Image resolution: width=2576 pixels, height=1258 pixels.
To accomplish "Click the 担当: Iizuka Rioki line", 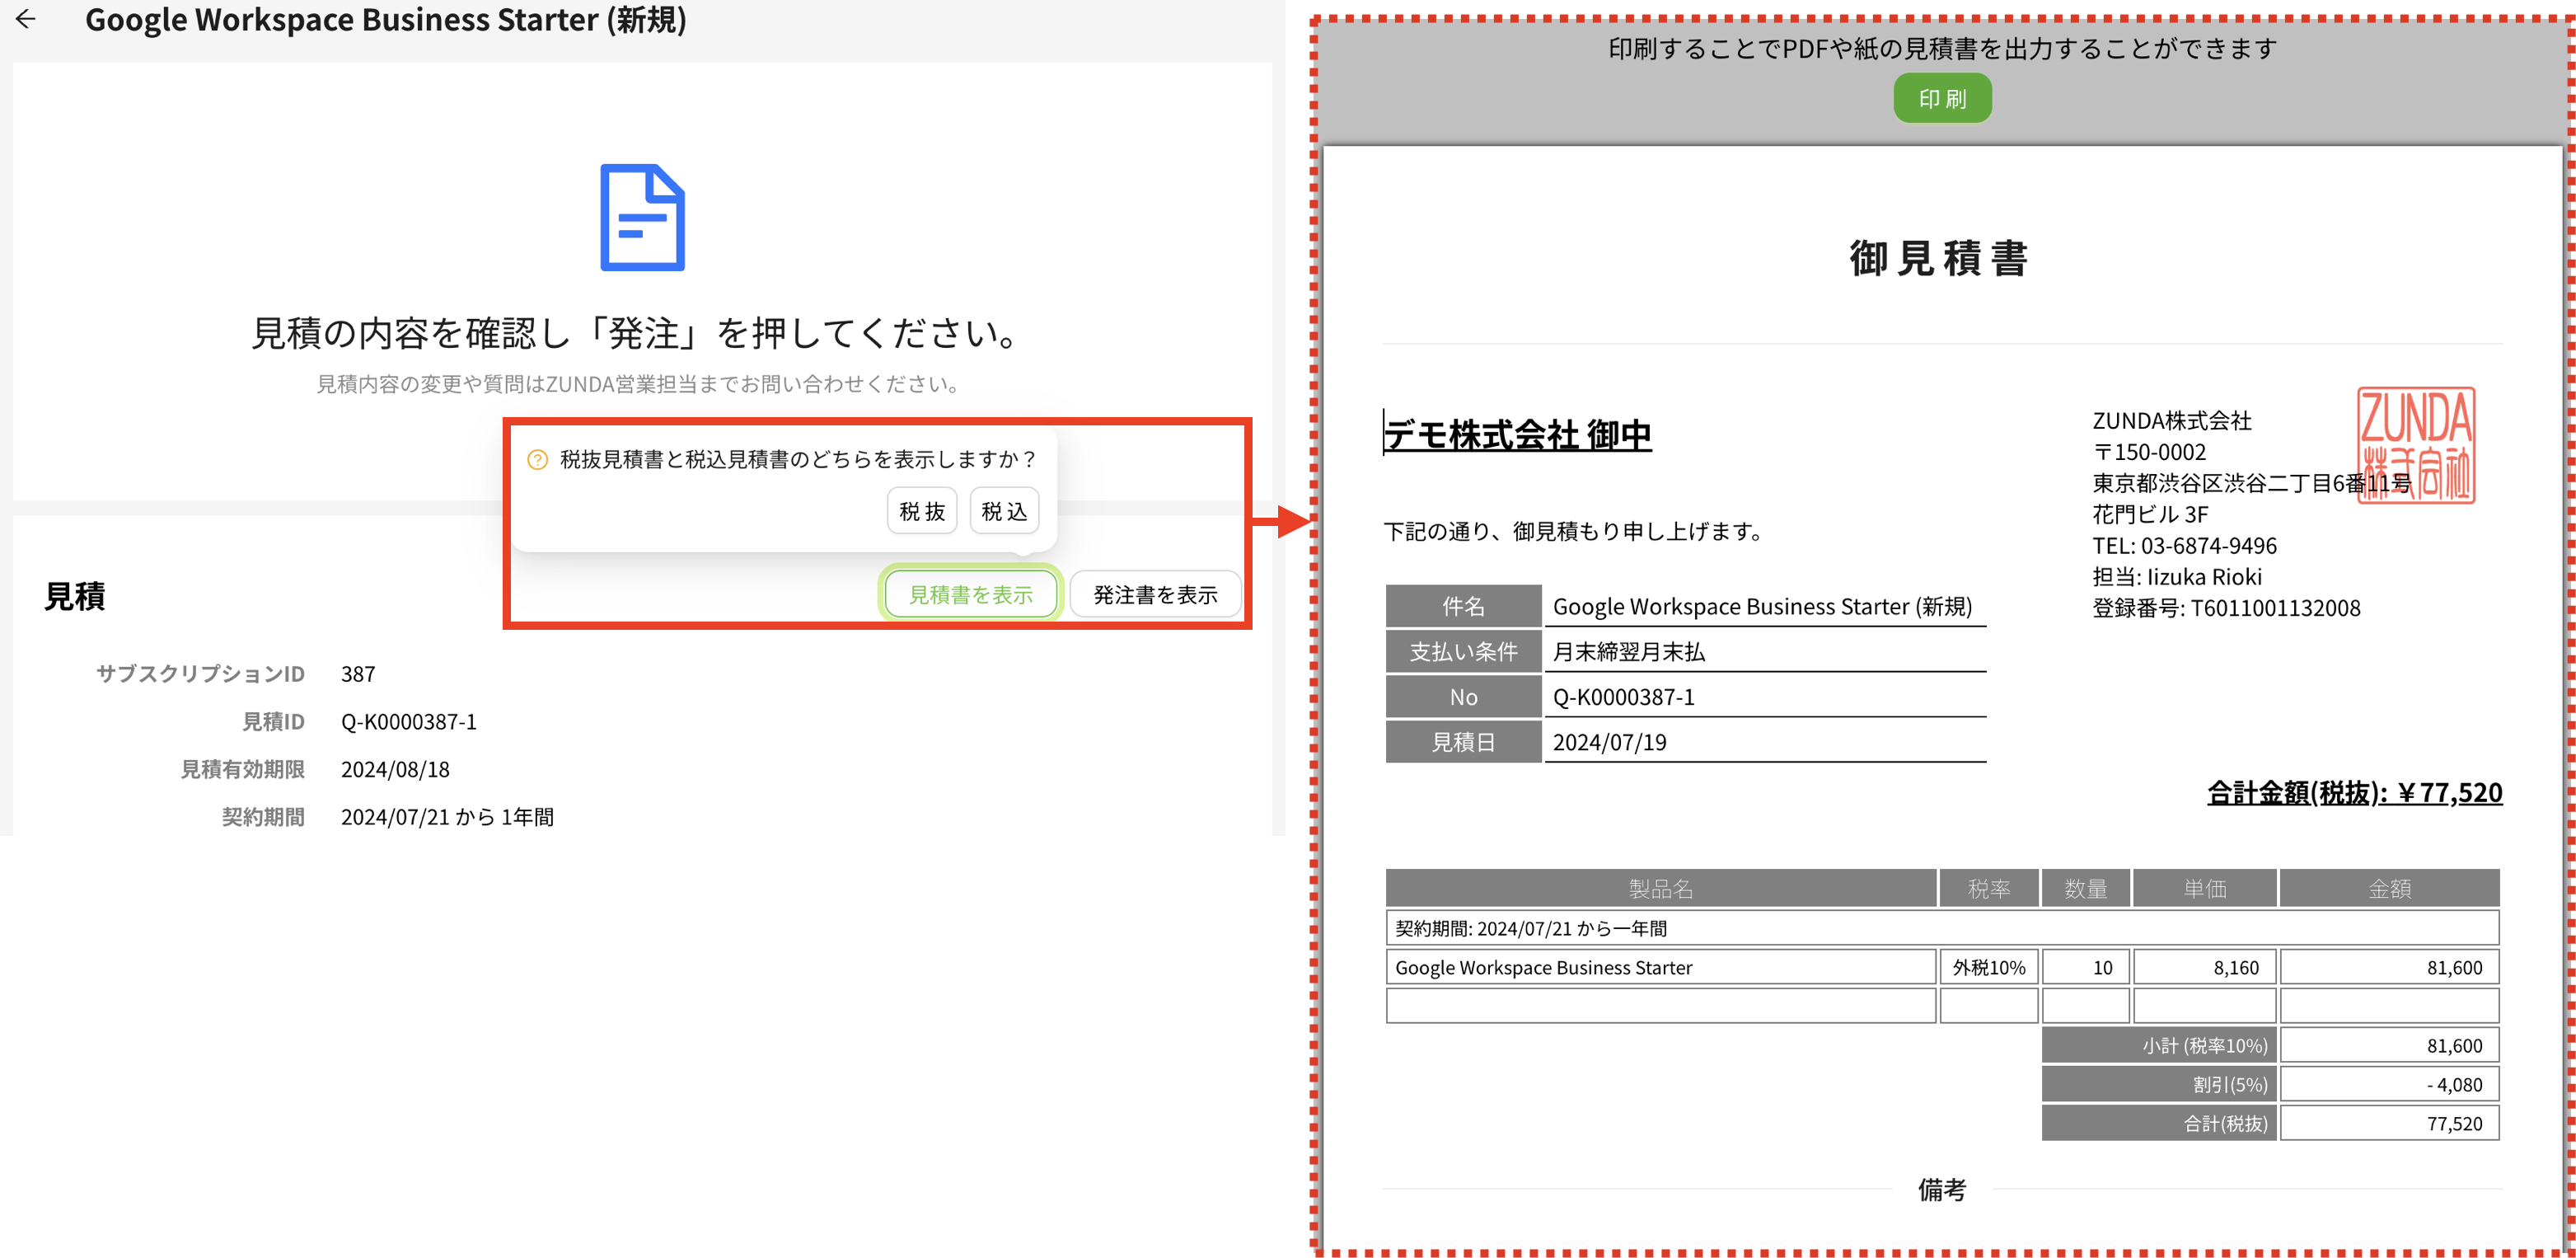I will pyautogui.click(x=2177, y=576).
